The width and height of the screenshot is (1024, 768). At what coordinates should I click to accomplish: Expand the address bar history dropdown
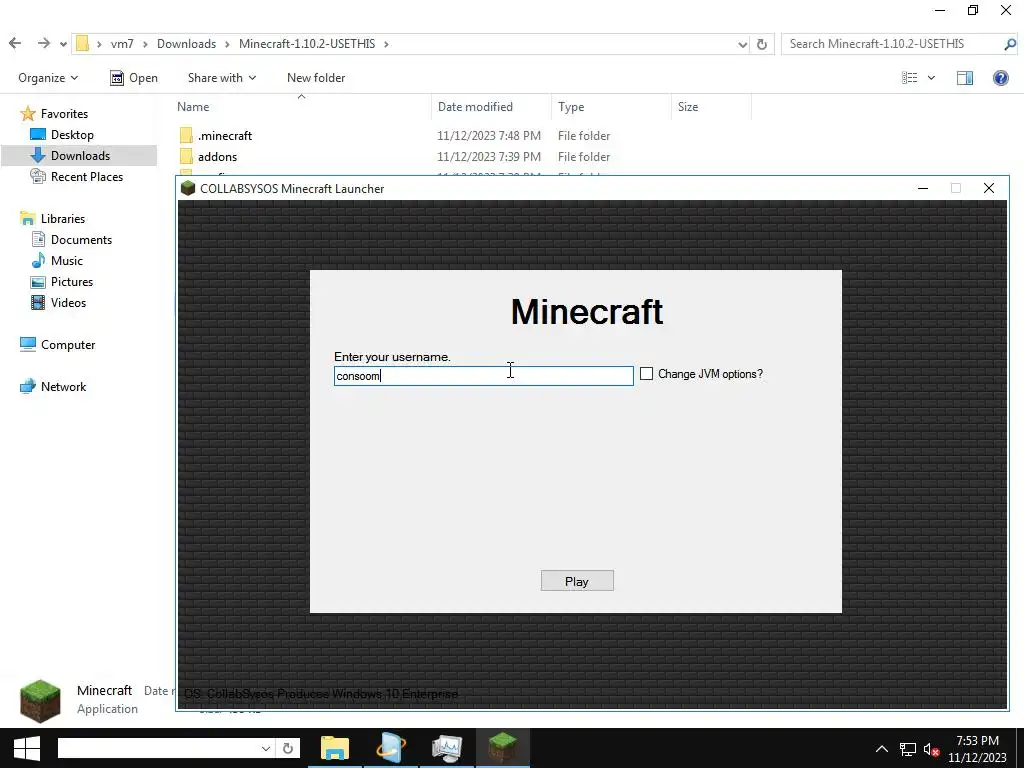(743, 44)
